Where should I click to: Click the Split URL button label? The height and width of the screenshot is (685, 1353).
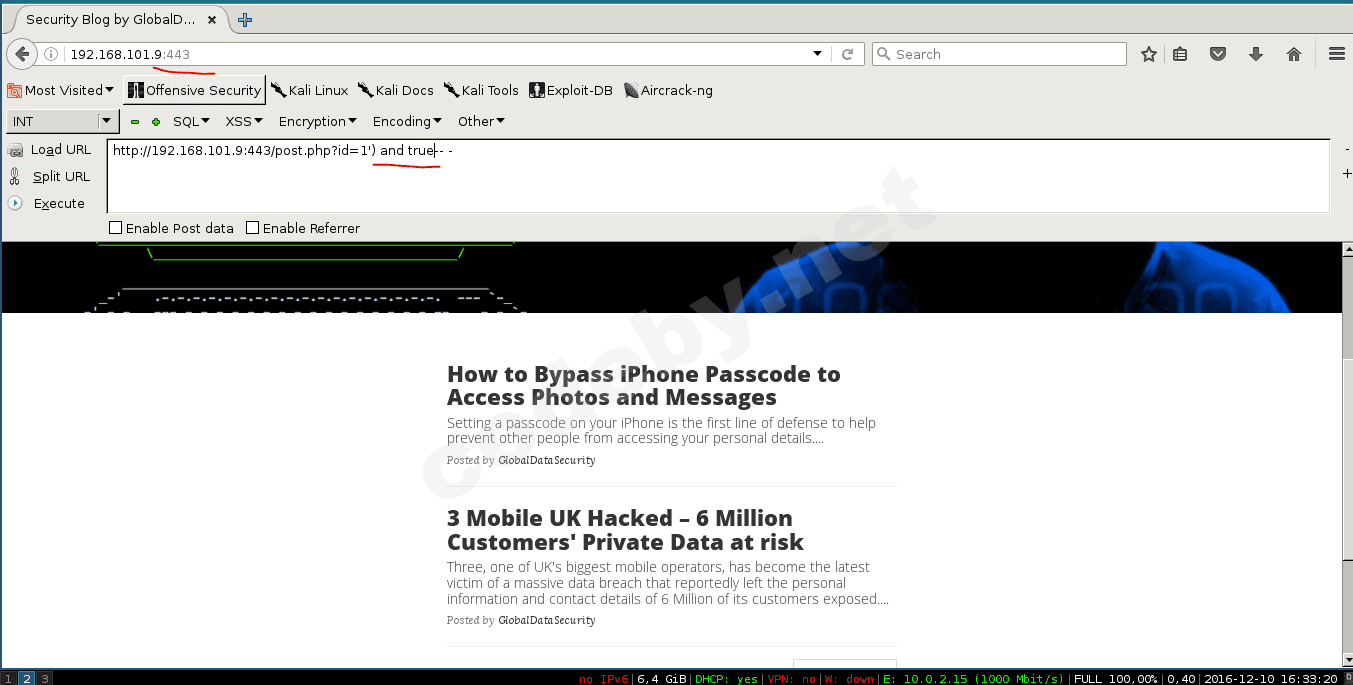pyautogui.click(x=61, y=176)
